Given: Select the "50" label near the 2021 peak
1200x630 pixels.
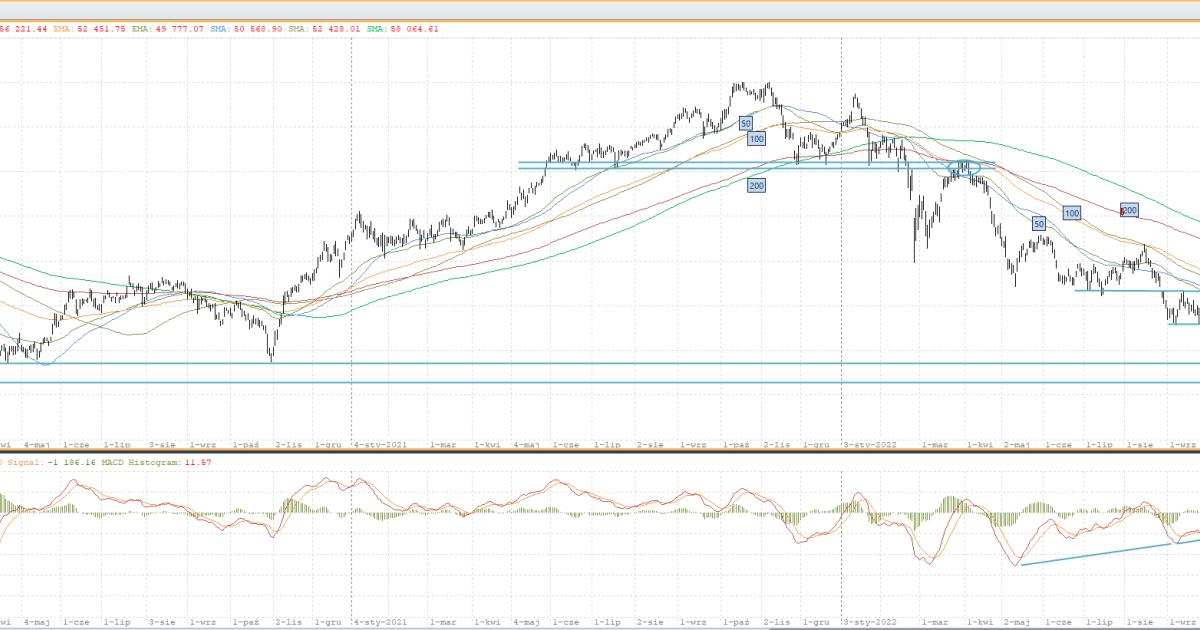Looking at the screenshot, I should click(745, 122).
